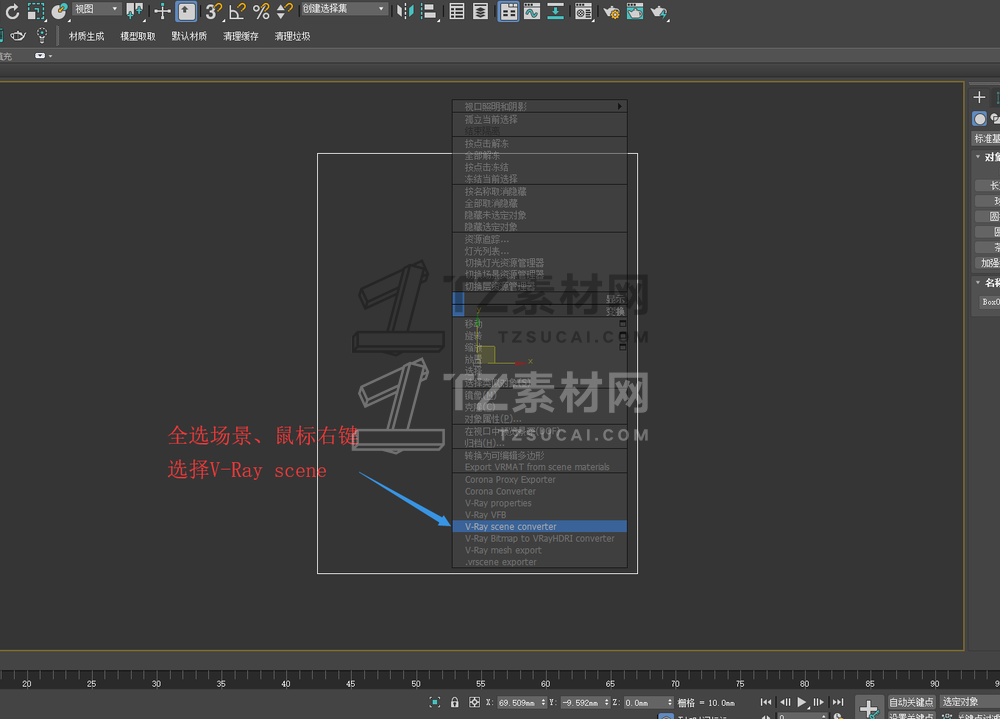Click the 自动关键点 auto key button
The image size is (1000, 719).
click(x=912, y=702)
